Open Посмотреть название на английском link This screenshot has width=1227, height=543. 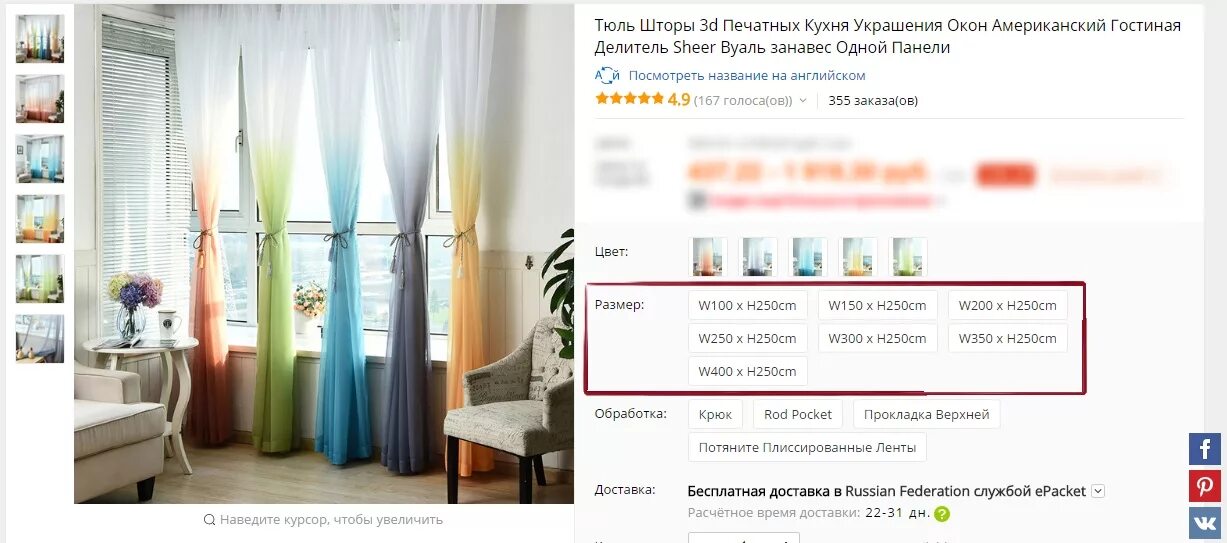pyautogui.click(x=747, y=75)
